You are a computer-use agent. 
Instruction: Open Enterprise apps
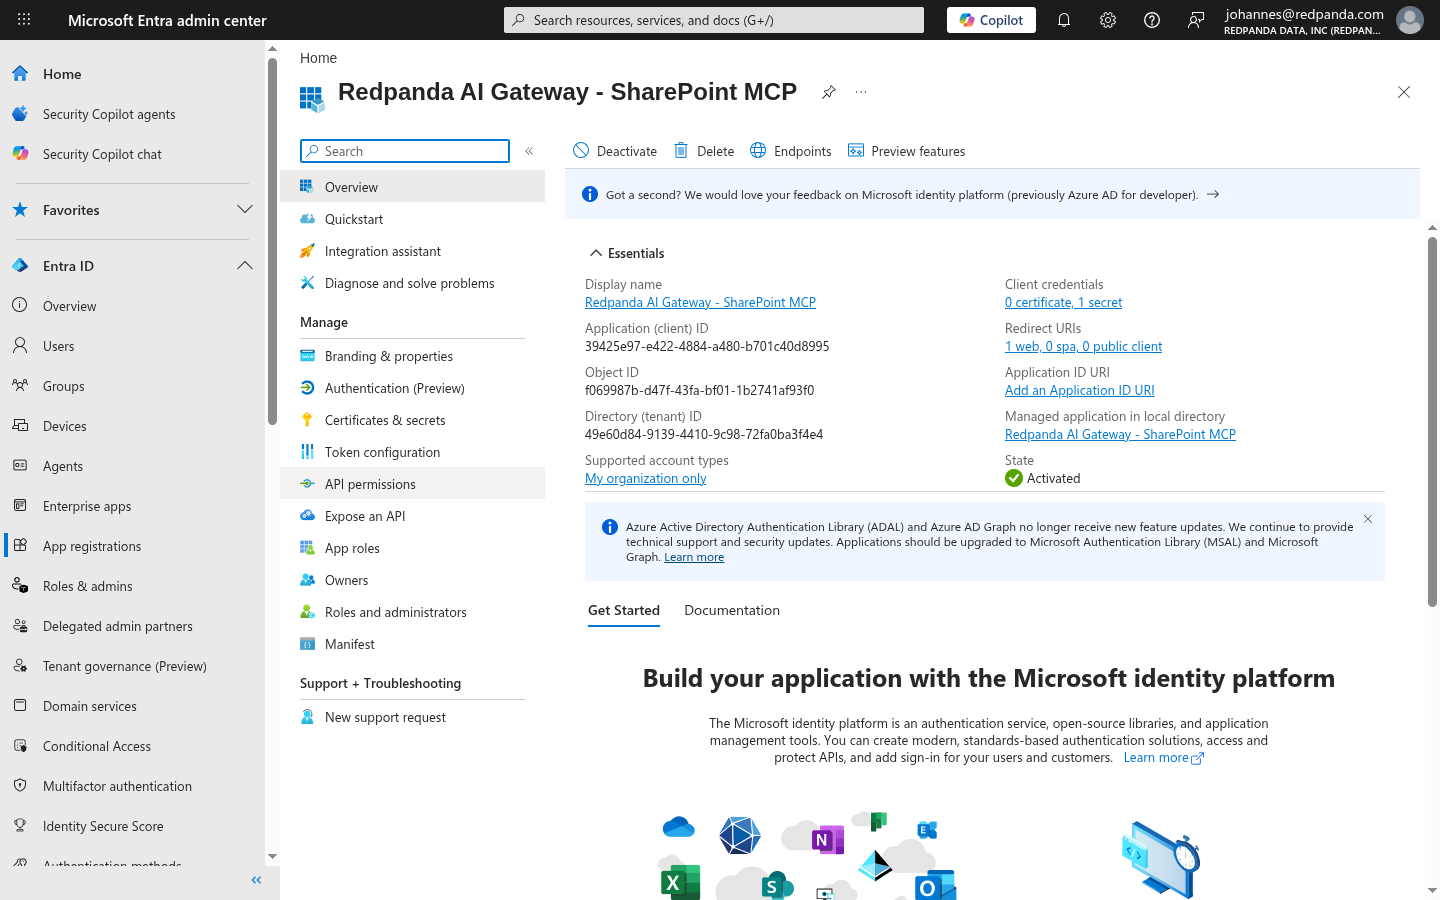pyautogui.click(x=132, y=506)
